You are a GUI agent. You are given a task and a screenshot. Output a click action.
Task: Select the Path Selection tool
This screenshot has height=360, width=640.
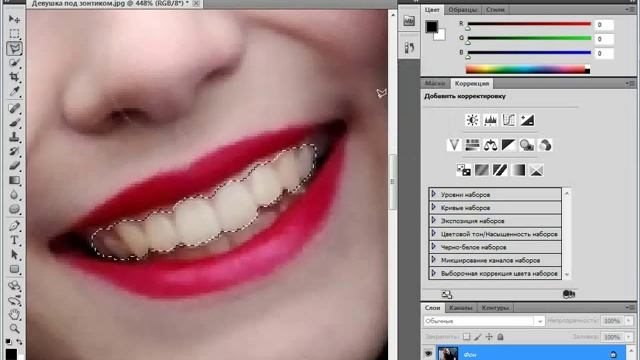[14, 255]
